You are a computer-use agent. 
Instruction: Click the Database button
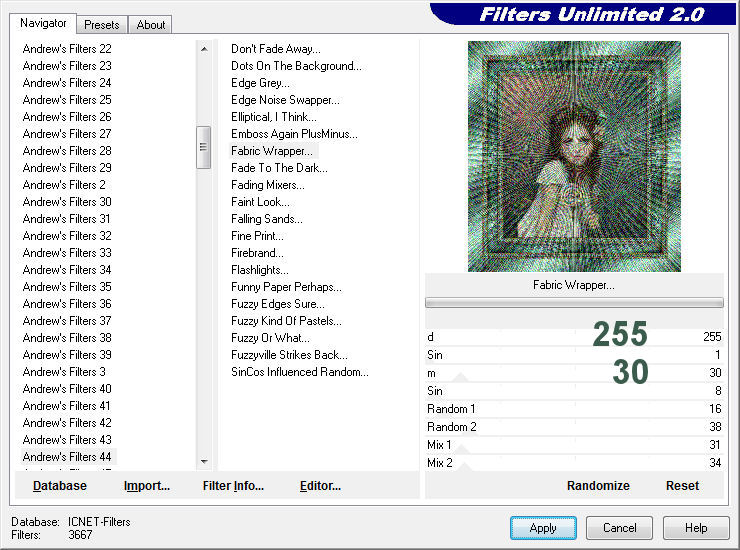tap(60, 486)
